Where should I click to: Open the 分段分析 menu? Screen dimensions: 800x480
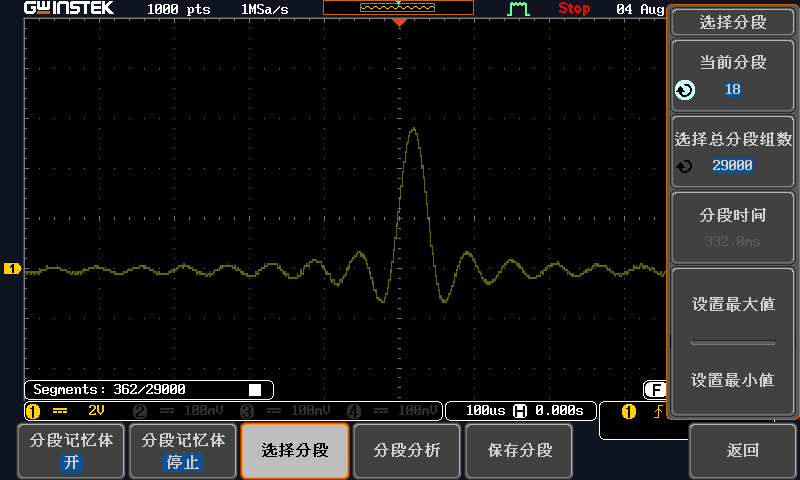[407, 451]
